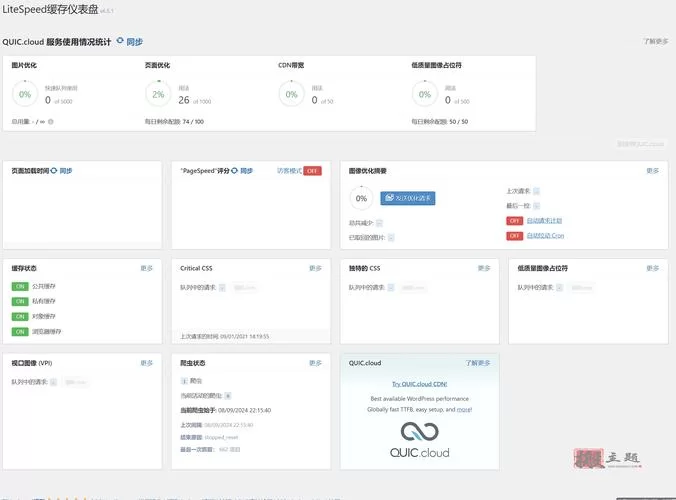
Task: Refresh the page load time via its sync icon
Action: (x=54, y=171)
